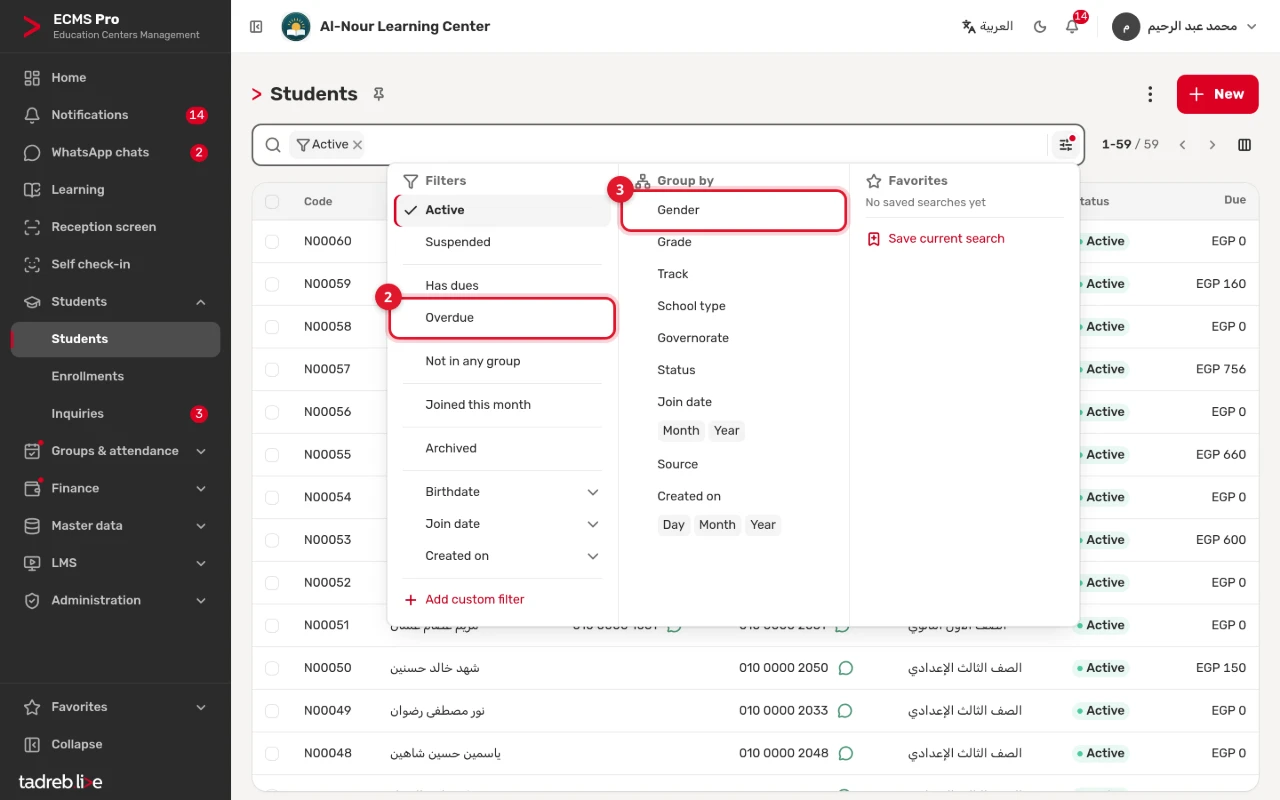Check the row N00057 checkbox
The image size is (1280, 800).
point(272,369)
